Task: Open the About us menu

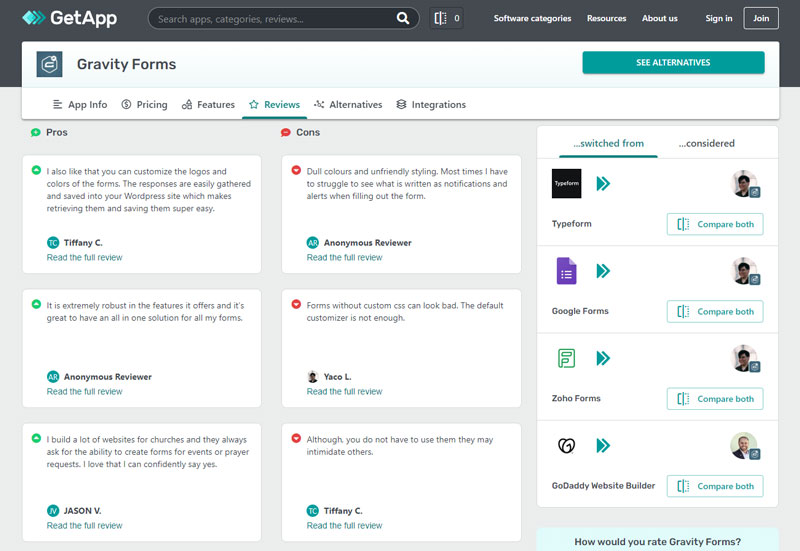Action: 659,18
